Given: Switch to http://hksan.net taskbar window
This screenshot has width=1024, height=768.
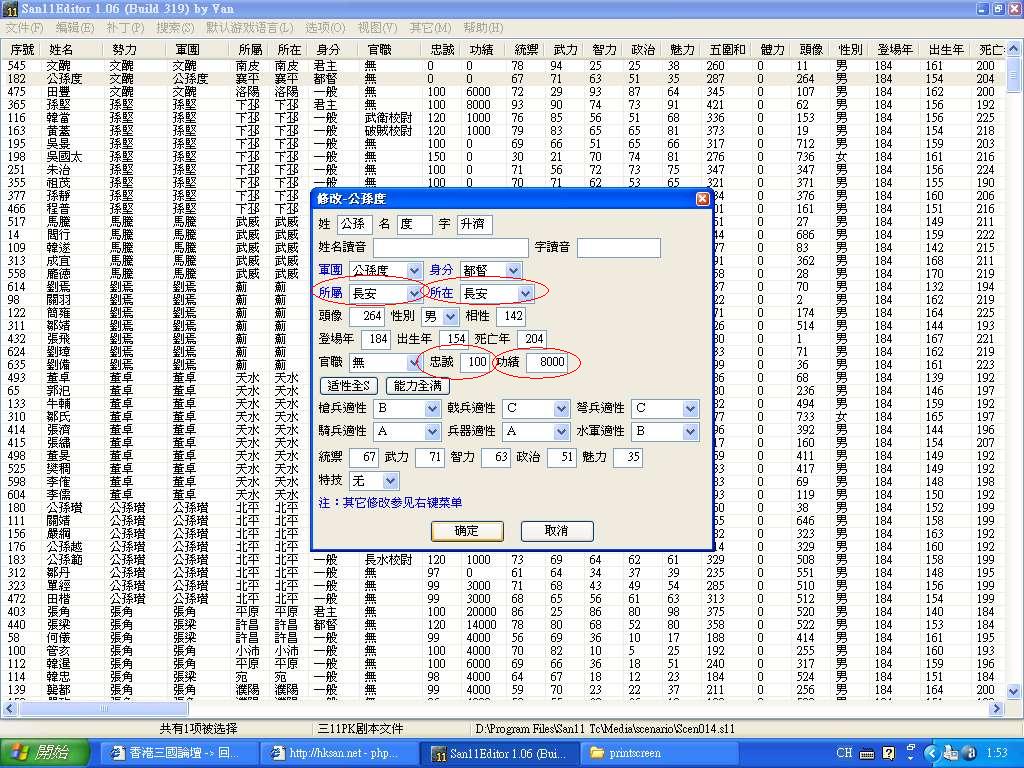Looking at the screenshot, I should (x=338, y=753).
